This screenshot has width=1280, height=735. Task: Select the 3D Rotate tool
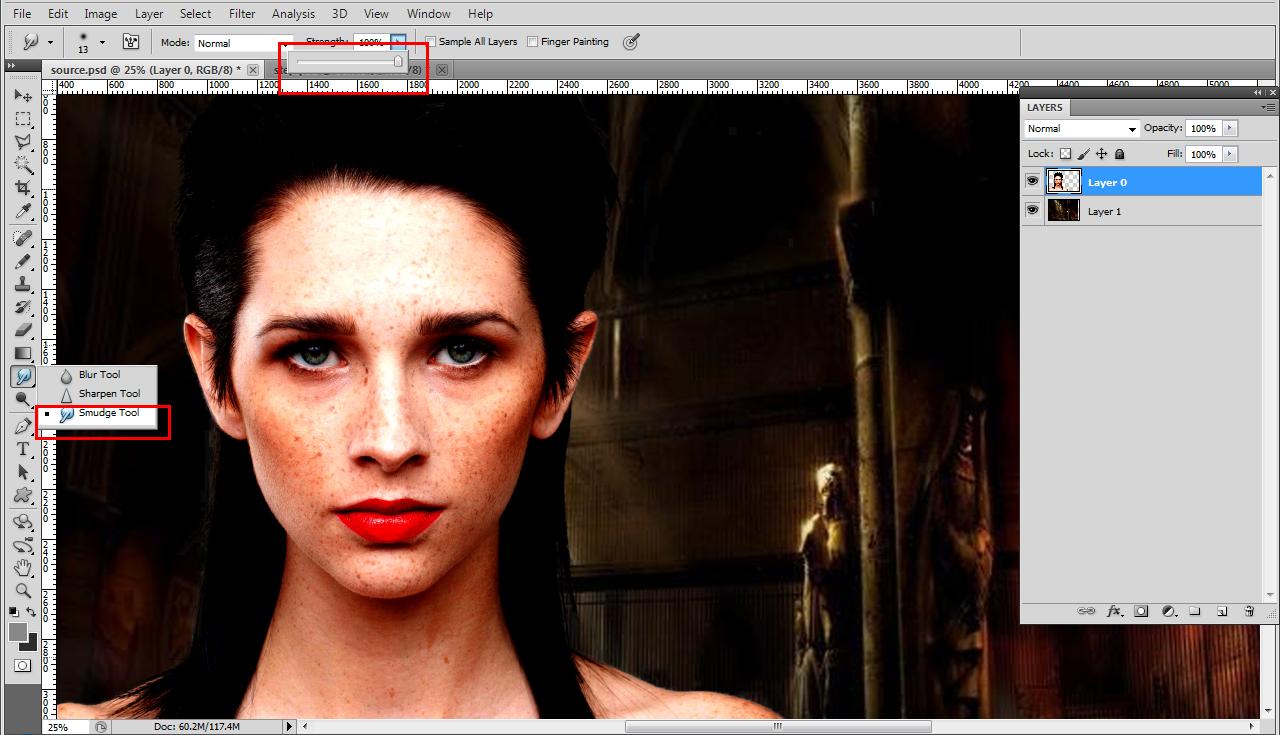pyautogui.click(x=23, y=522)
